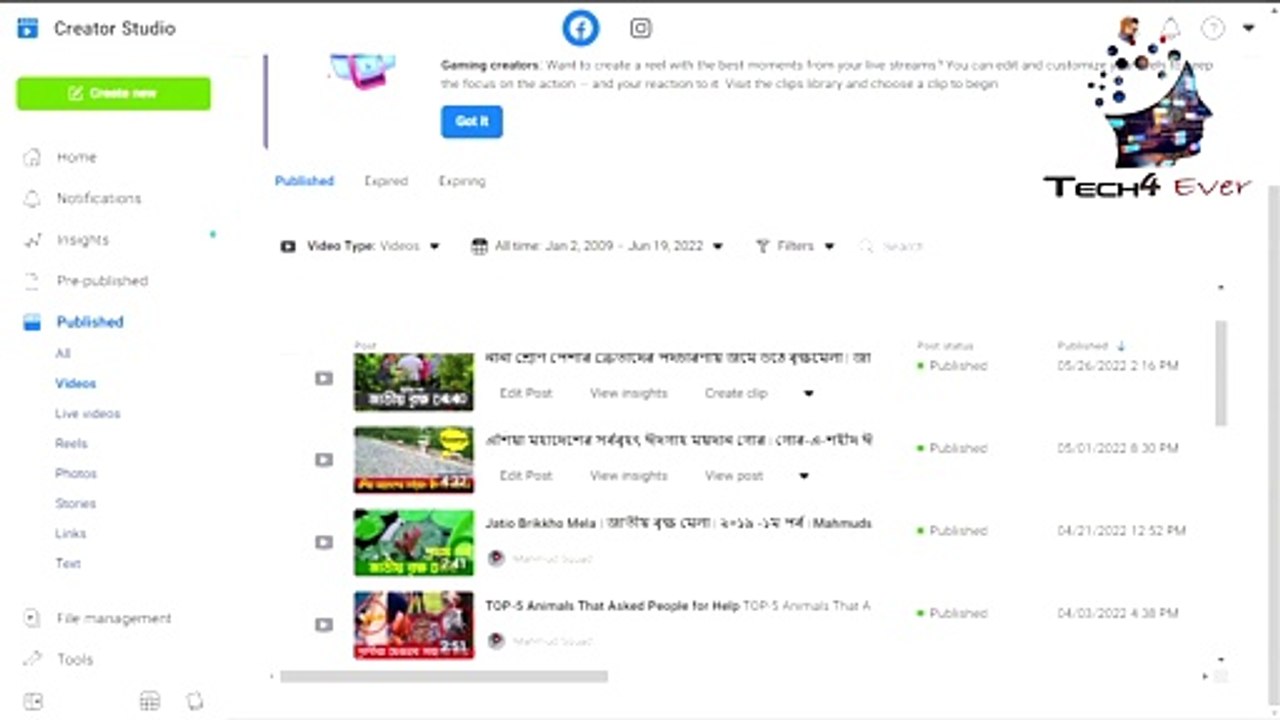
Task: Switch to the Instagram platform icon
Action: (x=641, y=28)
